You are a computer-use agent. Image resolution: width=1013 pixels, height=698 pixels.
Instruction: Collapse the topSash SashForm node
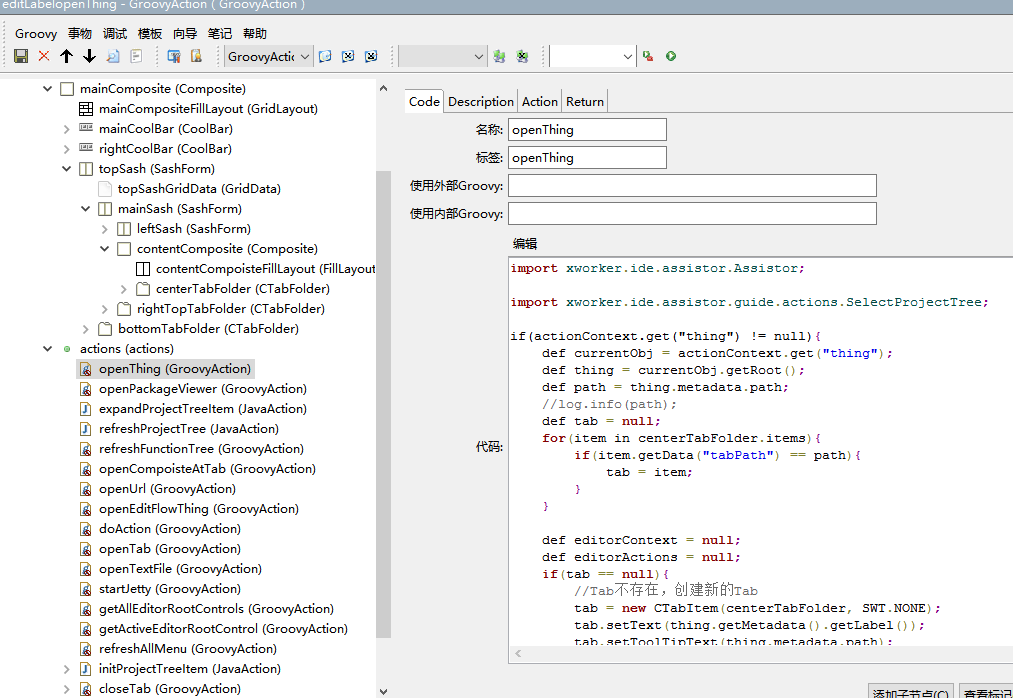point(67,169)
